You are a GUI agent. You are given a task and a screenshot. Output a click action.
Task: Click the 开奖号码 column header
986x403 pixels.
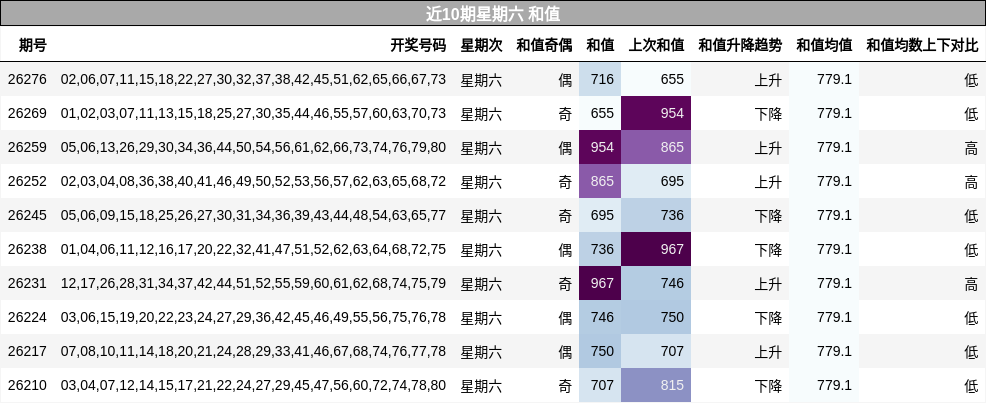(418, 45)
